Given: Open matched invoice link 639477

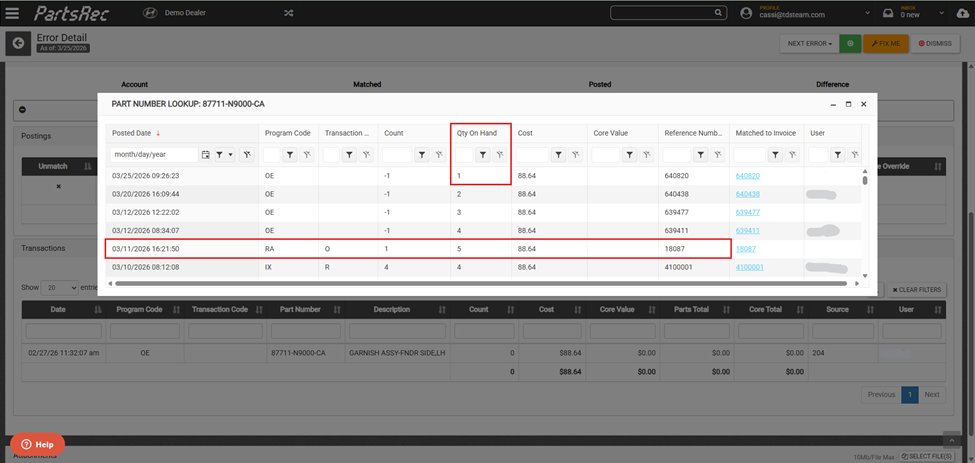Looking at the screenshot, I should (747, 213).
